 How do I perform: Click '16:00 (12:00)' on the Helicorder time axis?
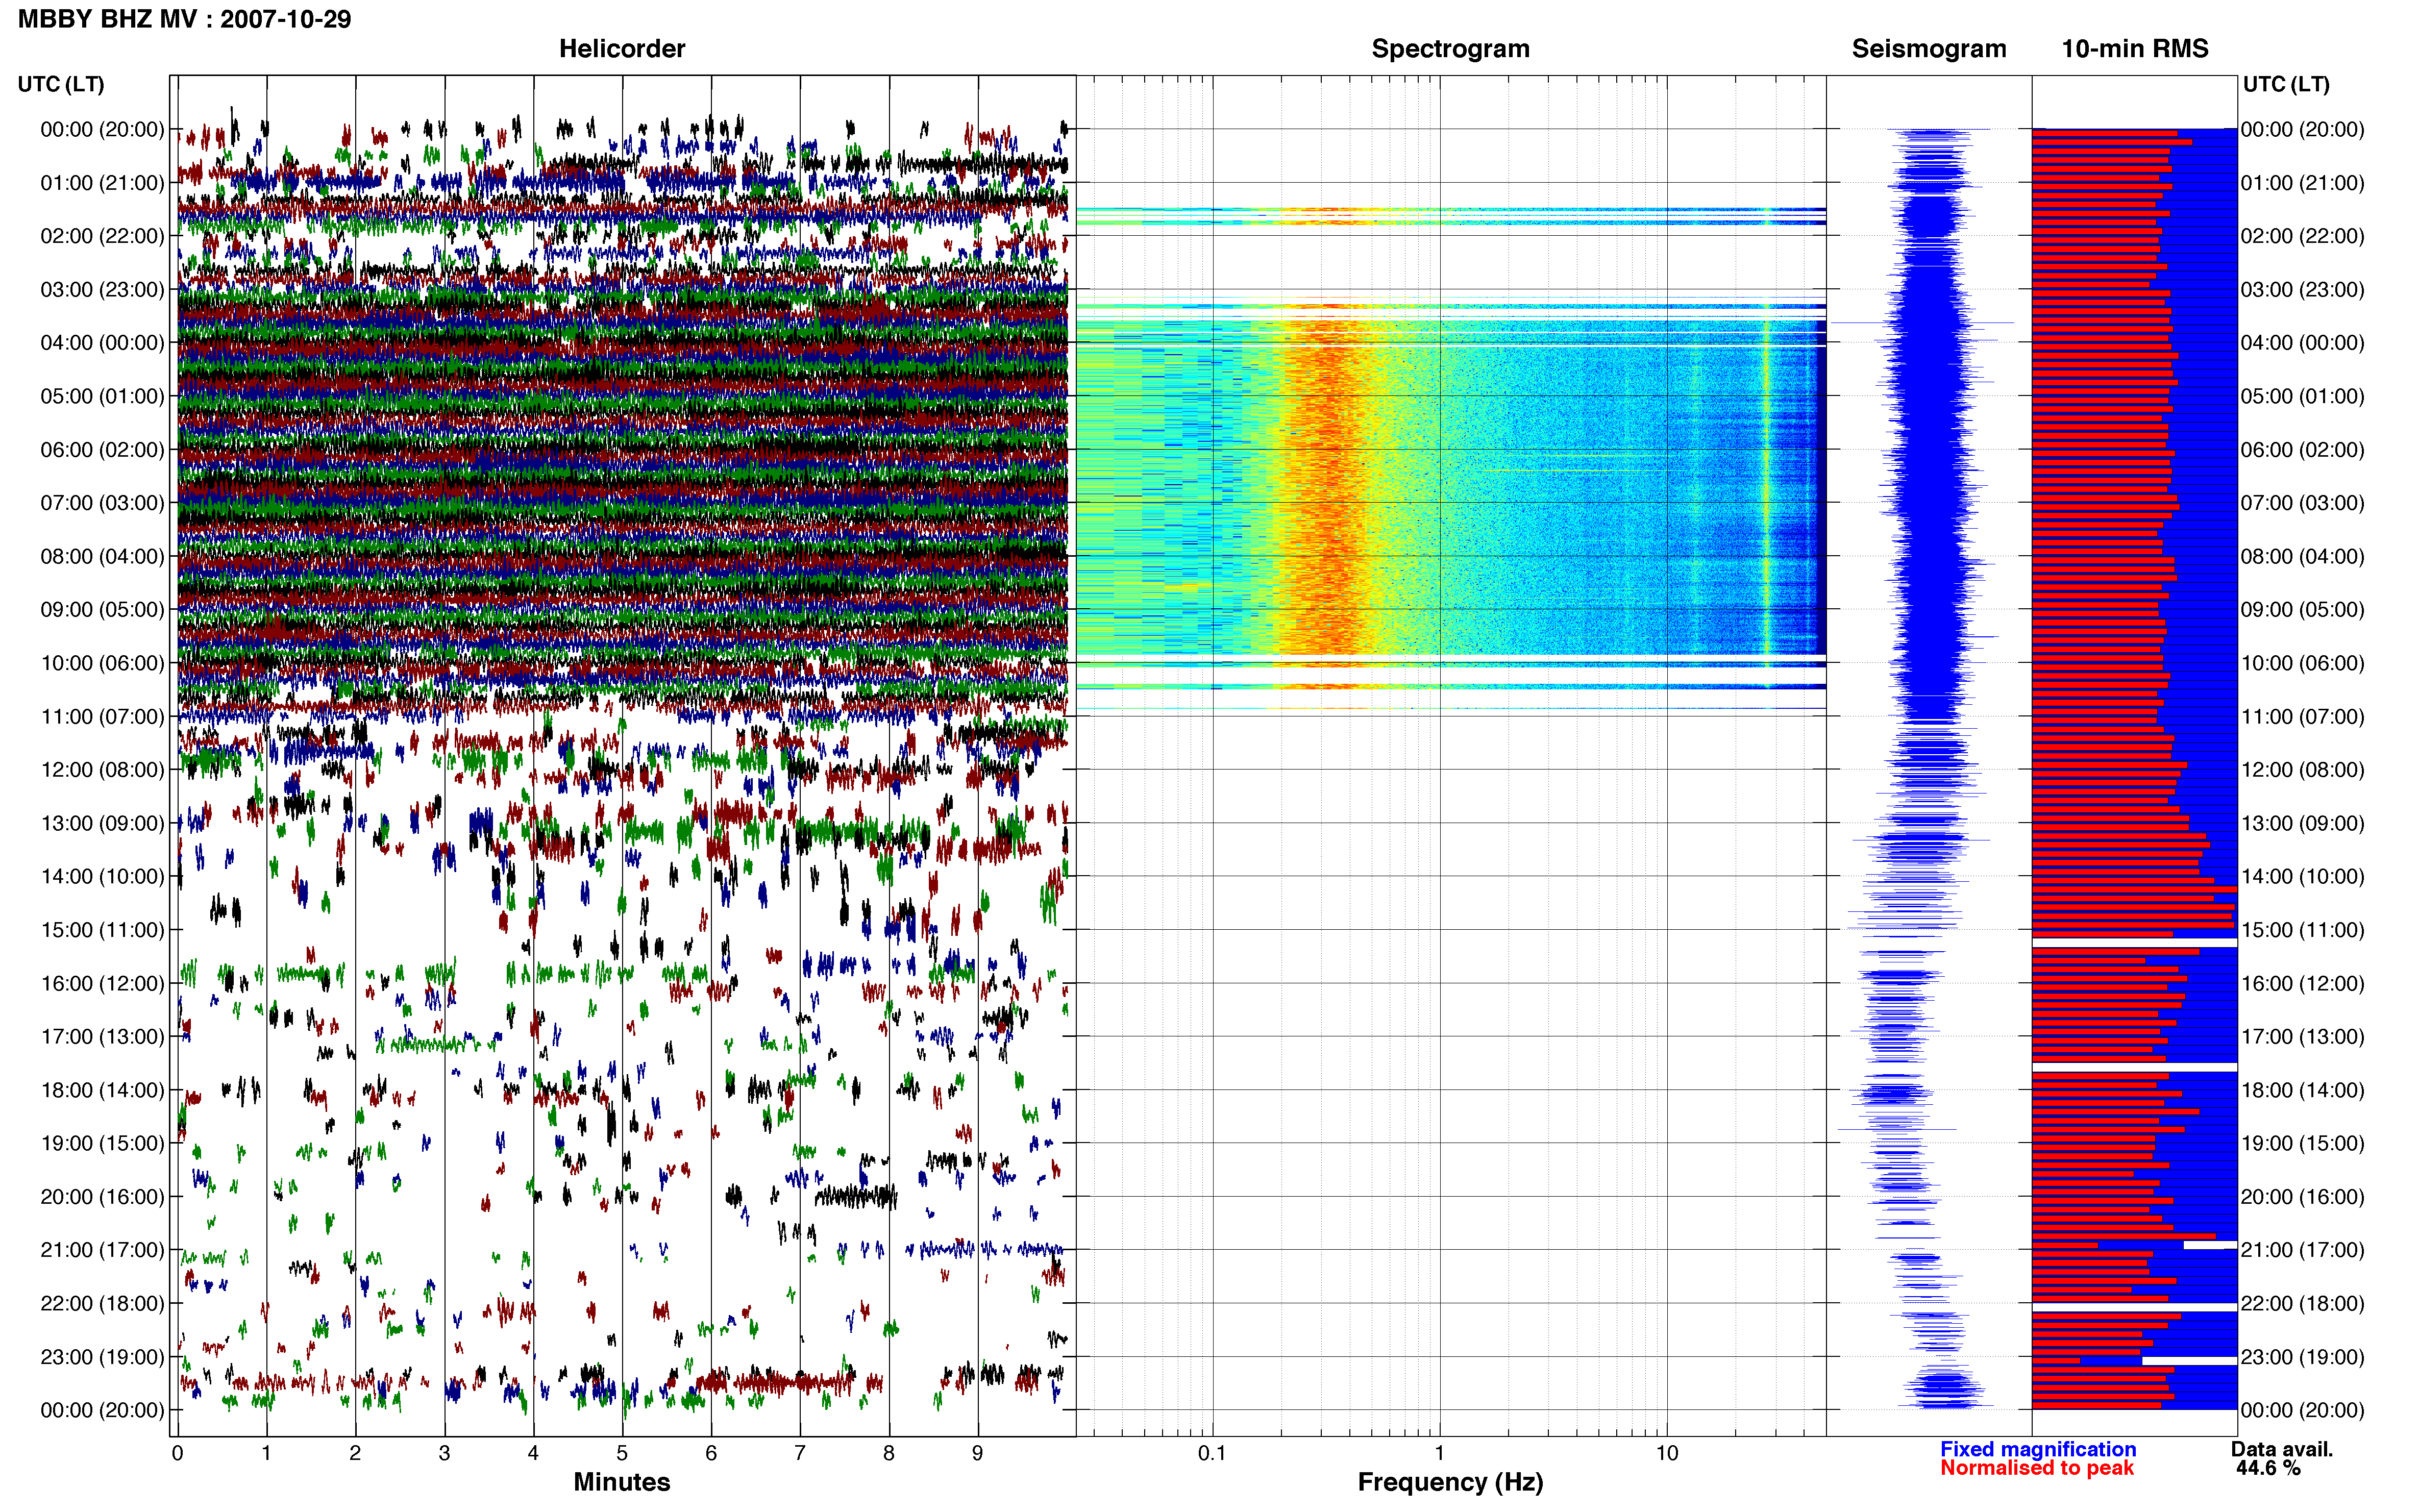[102, 984]
